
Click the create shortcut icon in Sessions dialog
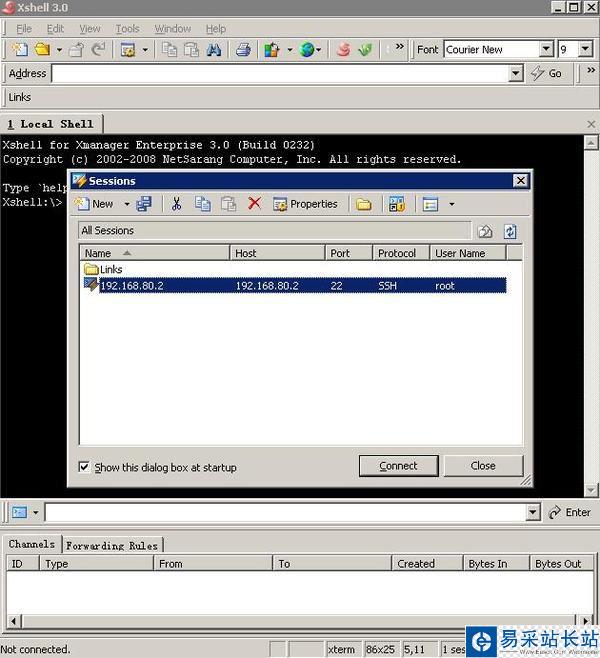397,204
